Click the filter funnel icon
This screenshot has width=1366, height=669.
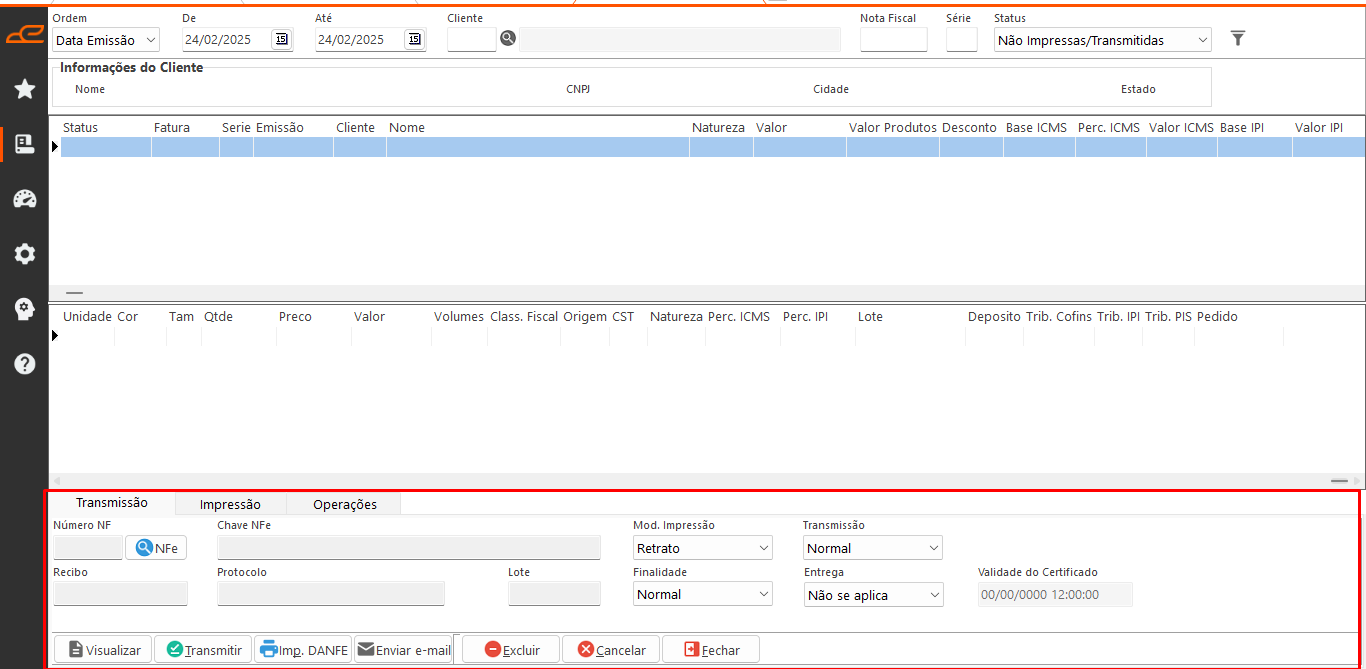pos(1238,39)
